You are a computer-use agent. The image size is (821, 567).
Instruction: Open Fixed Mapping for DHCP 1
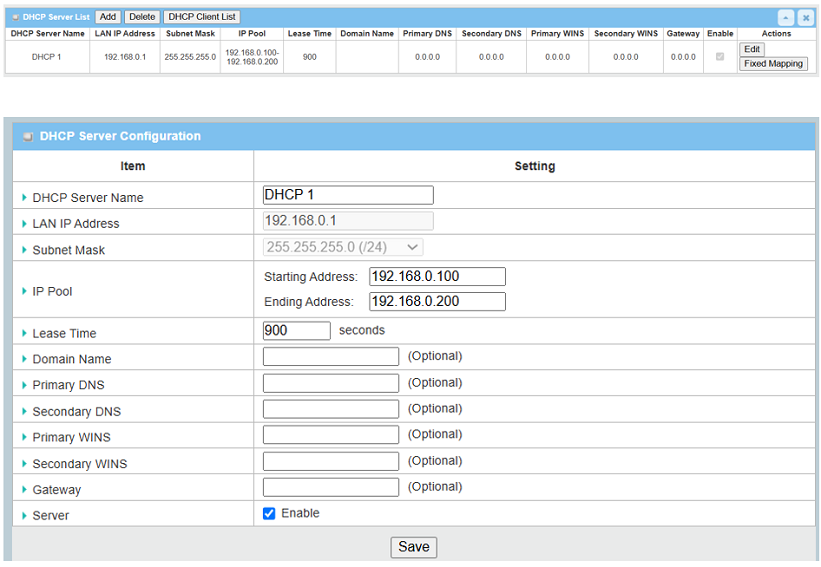(x=773, y=64)
